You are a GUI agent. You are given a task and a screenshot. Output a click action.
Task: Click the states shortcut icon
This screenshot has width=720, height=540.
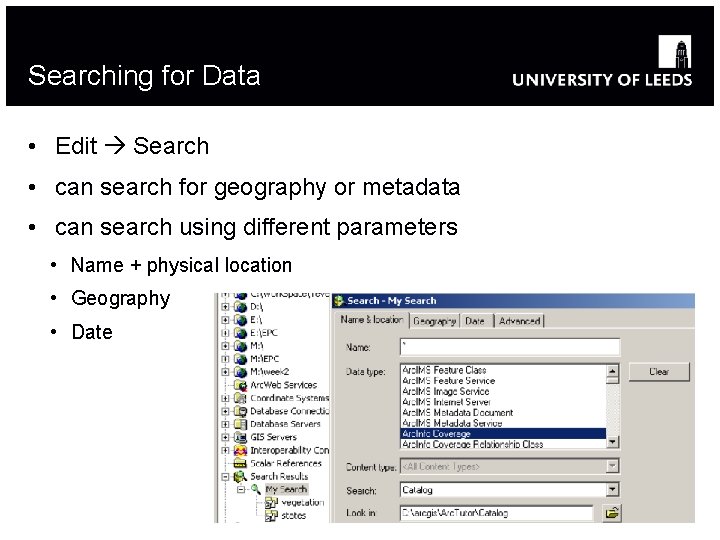tap(271, 516)
